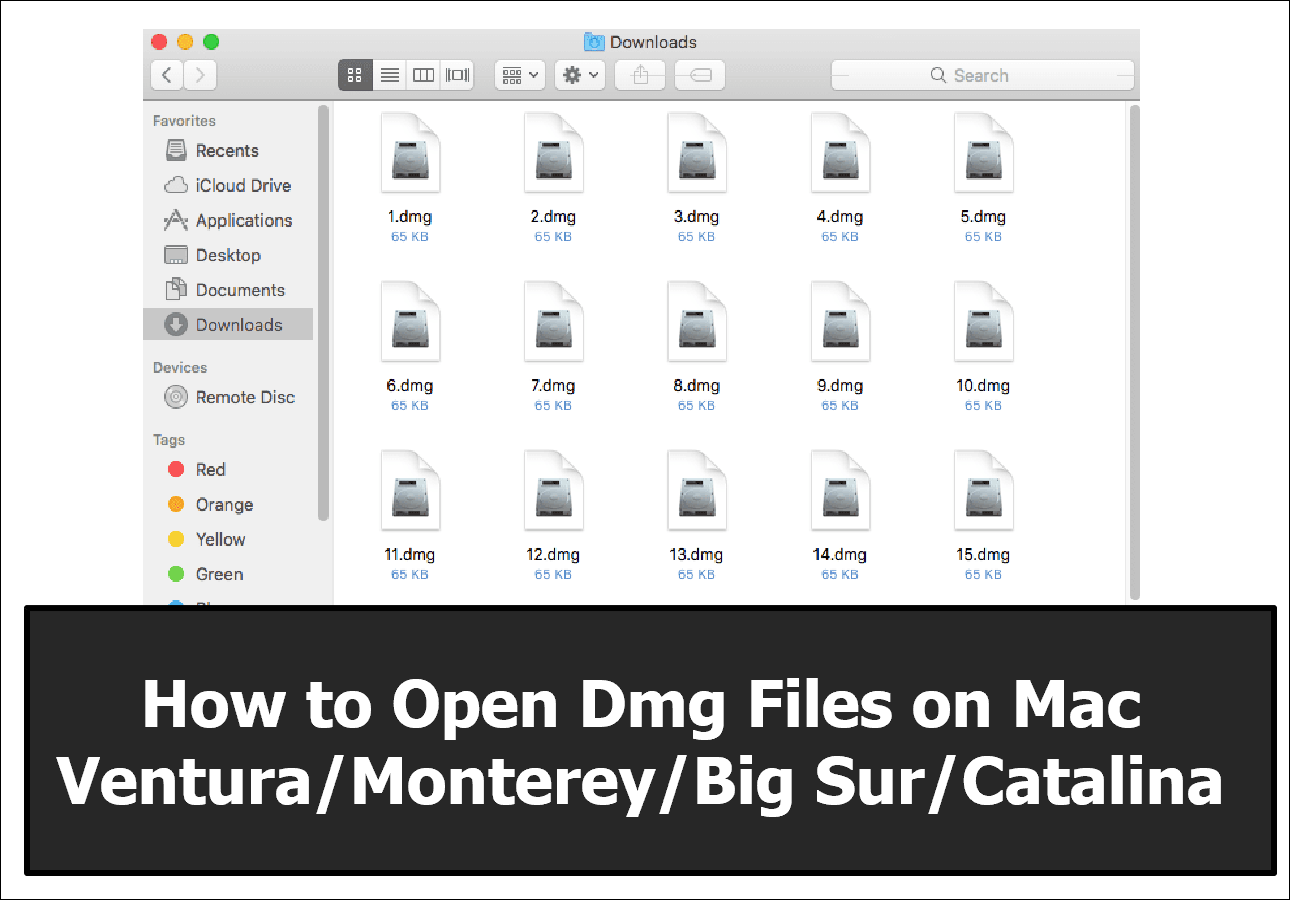Minimize the Downloads window with yellow button
Viewport: 1290px width, 900px height.
pyautogui.click(x=185, y=42)
